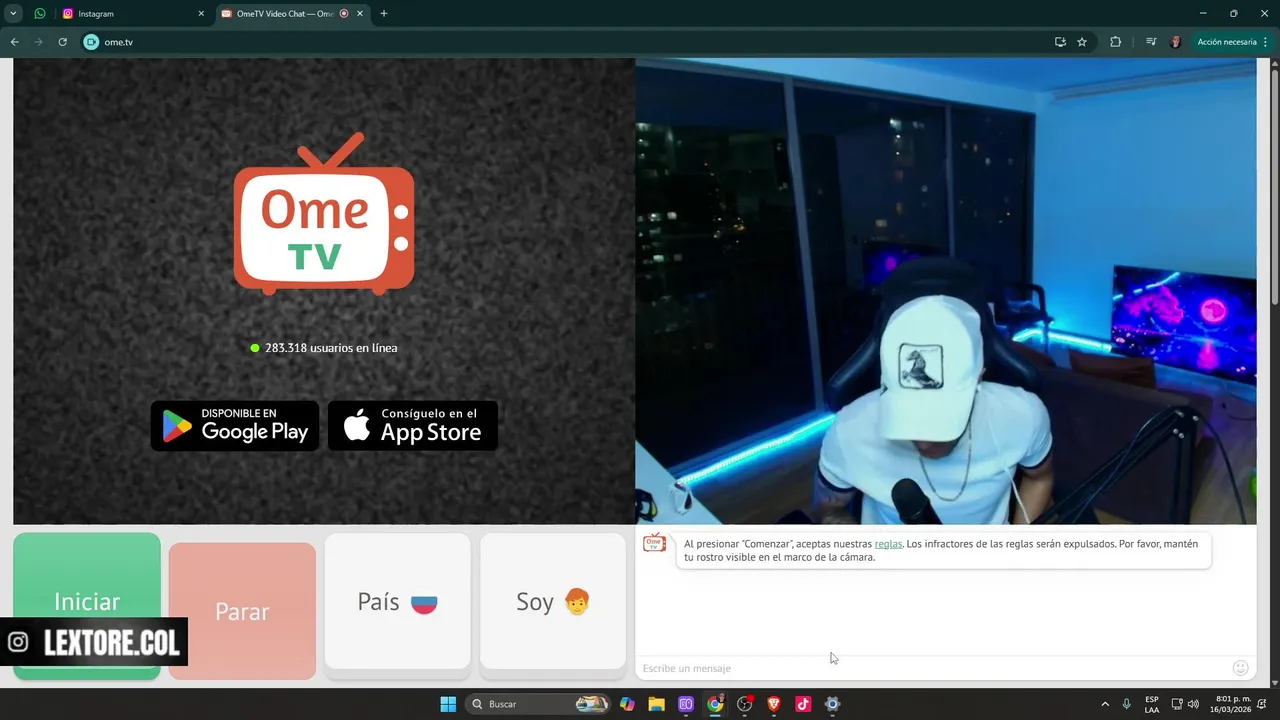The height and width of the screenshot is (720, 1280).
Task: Open the Chrome profile avatar
Action: [1176, 42]
